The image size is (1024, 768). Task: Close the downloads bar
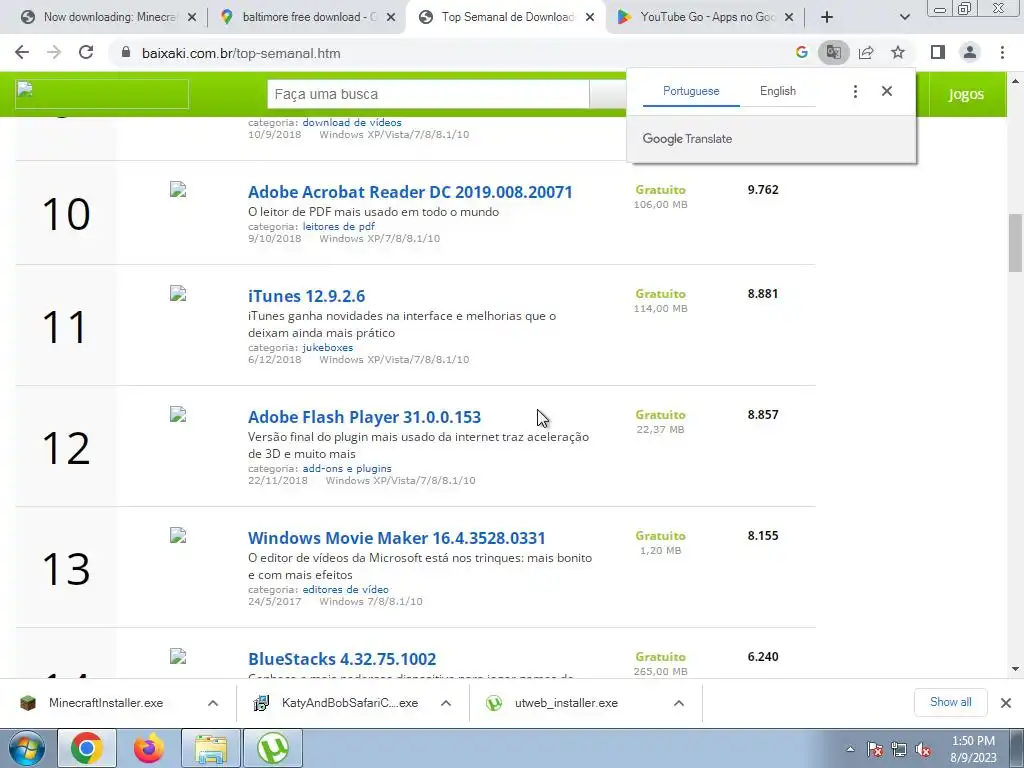pos(1006,703)
